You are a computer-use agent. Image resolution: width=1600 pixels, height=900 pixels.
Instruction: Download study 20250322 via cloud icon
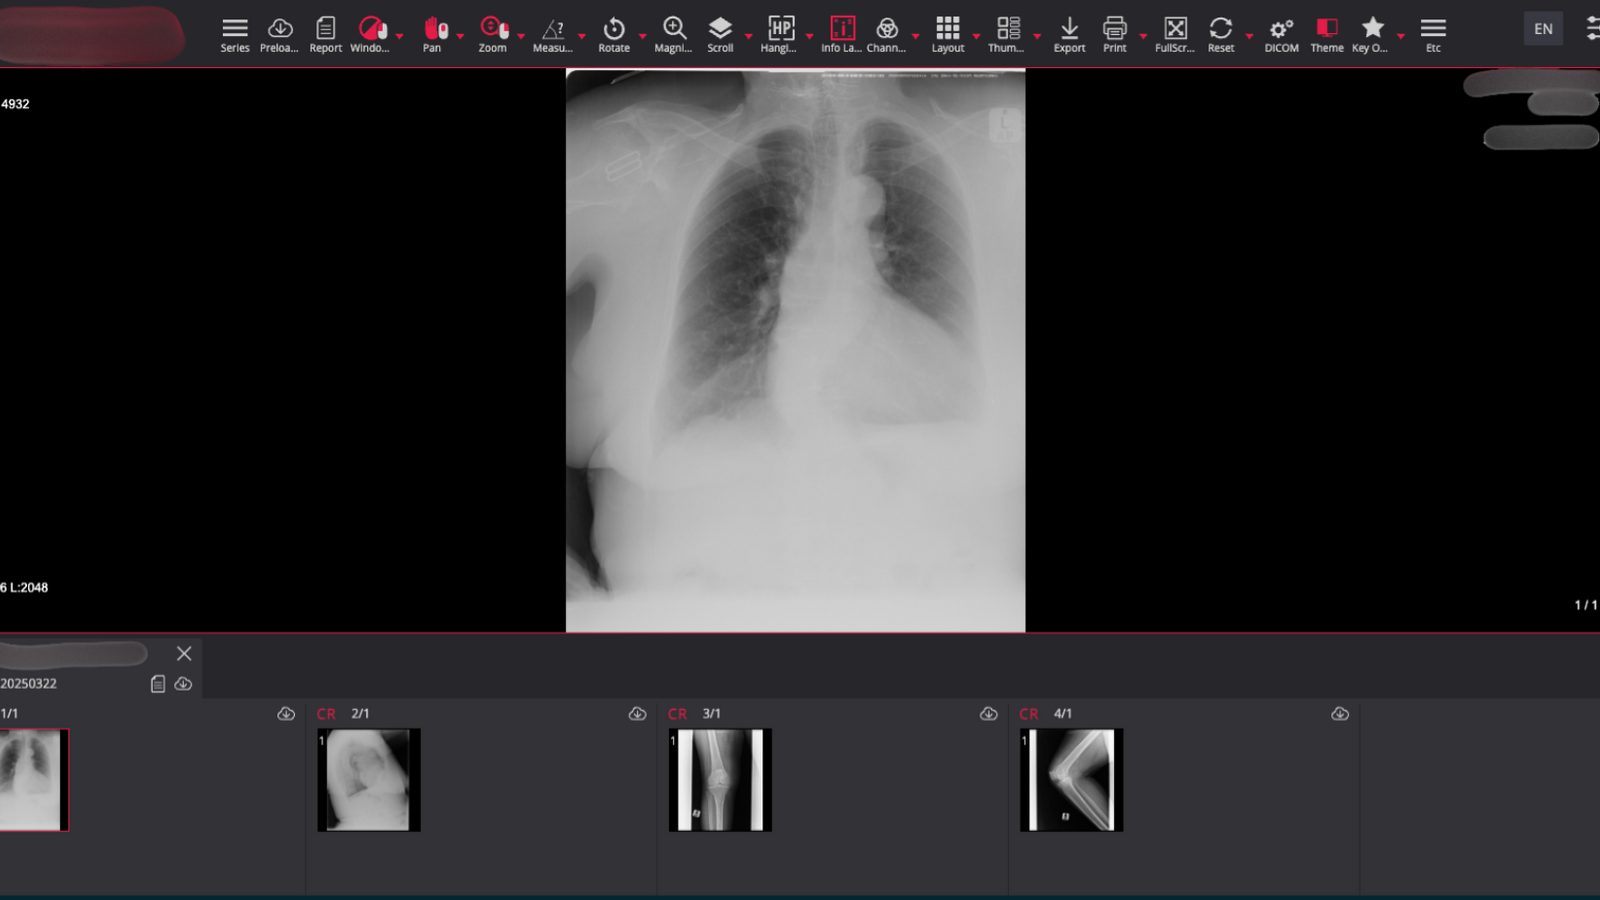click(x=183, y=684)
